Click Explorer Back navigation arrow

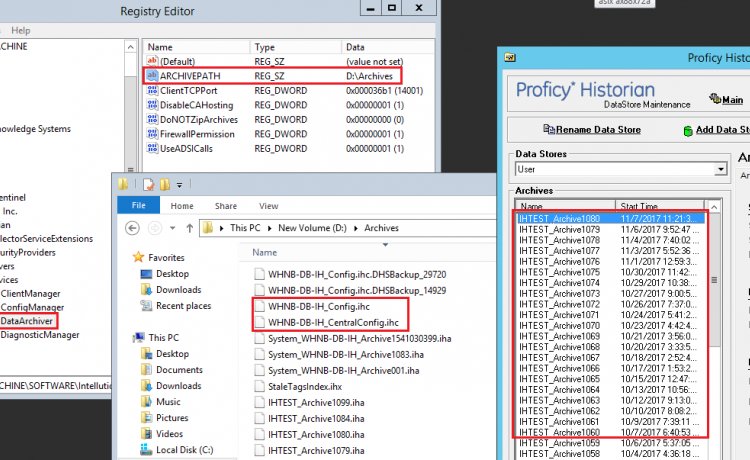(132, 228)
